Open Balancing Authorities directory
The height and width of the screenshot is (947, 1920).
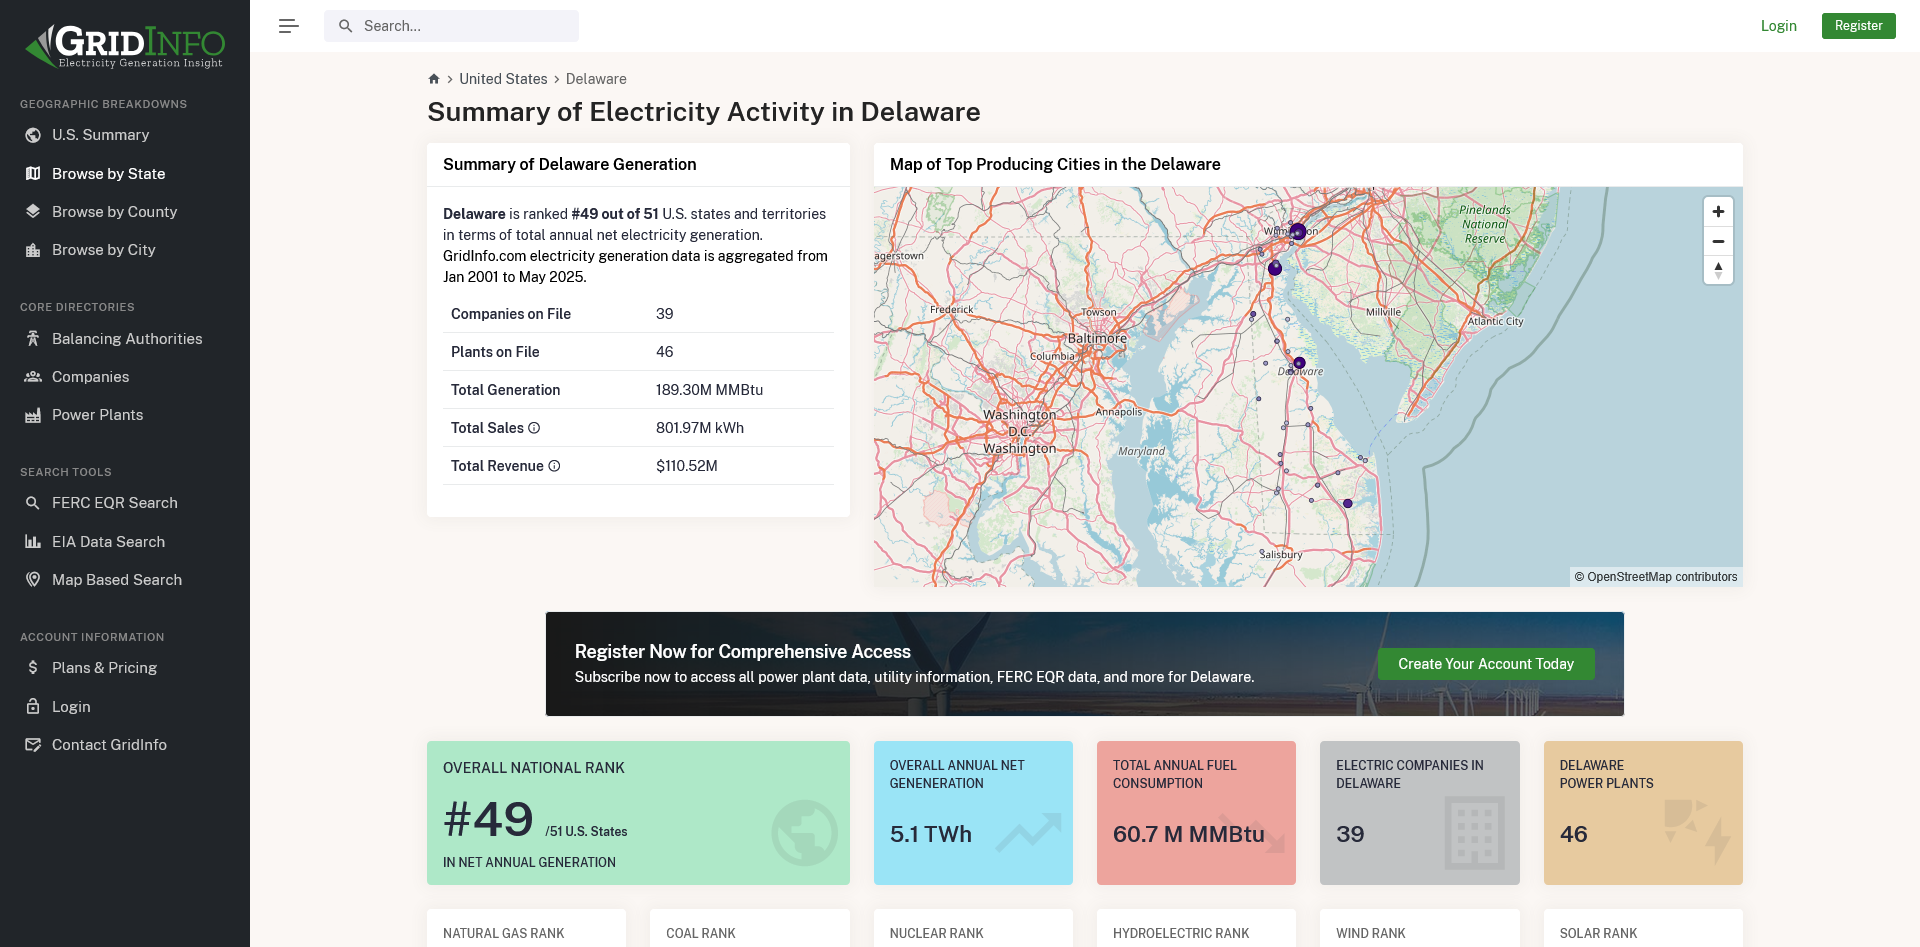pyautogui.click(x=127, y=339)
